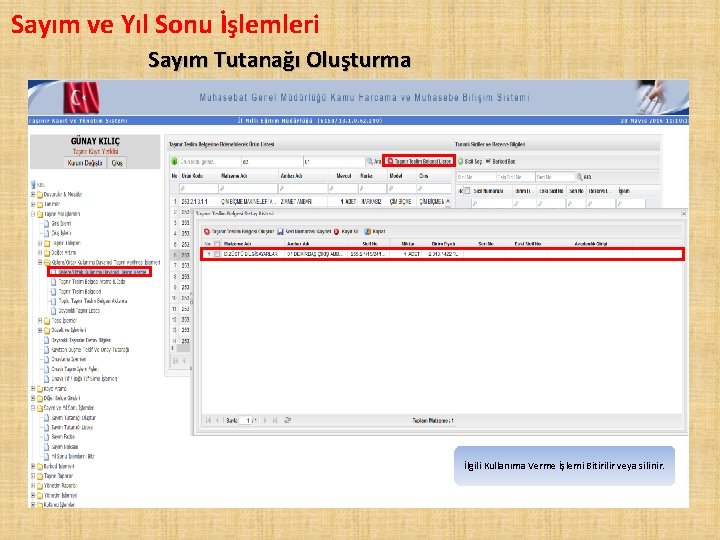
Task: Click the Barkod Bas button
Action: click(x=500, y=162)
